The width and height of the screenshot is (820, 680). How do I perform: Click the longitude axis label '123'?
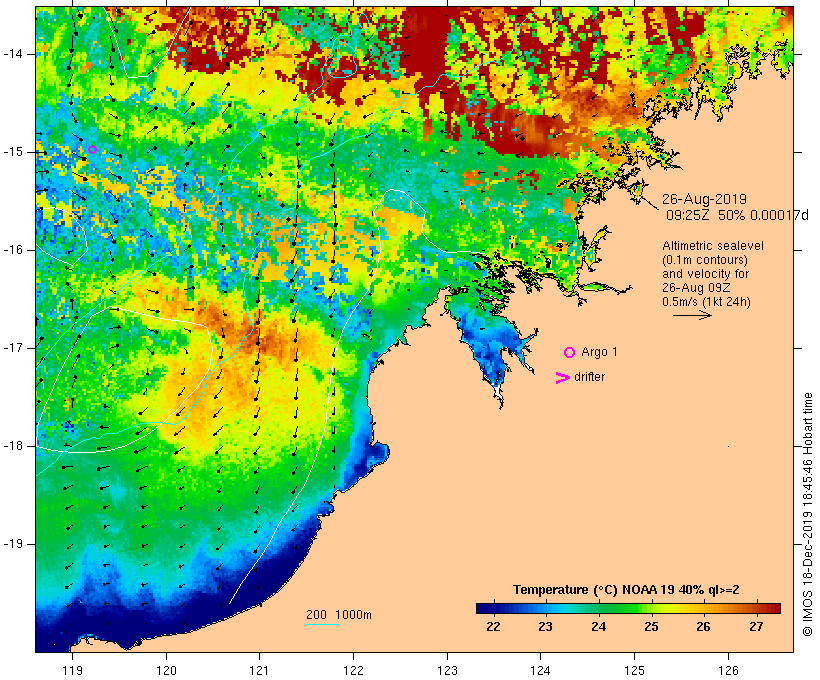[447, 670]
